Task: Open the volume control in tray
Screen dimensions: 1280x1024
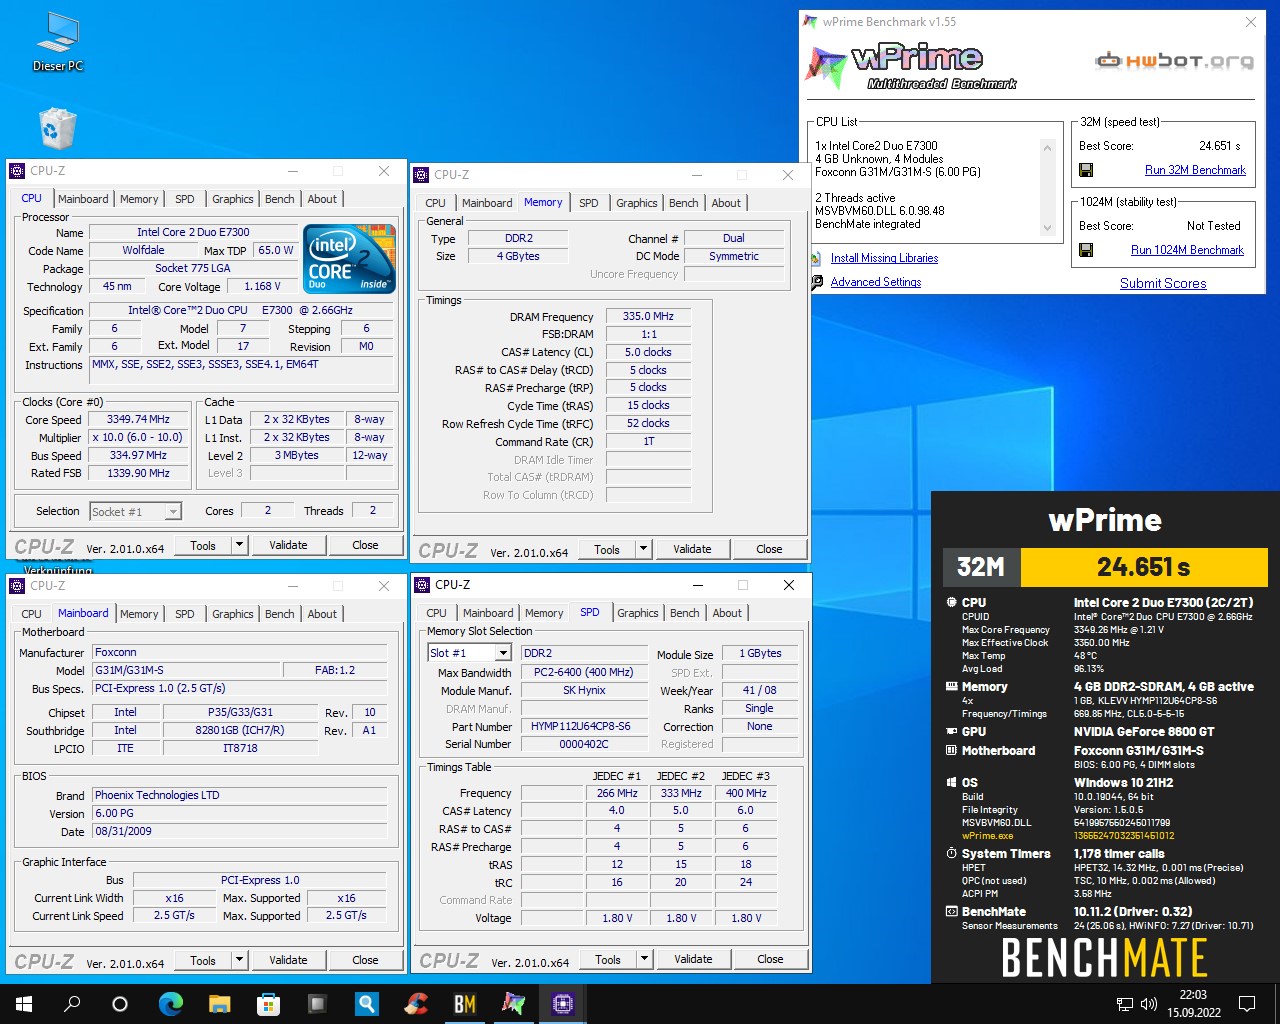Action: tap(1149, 1004)
